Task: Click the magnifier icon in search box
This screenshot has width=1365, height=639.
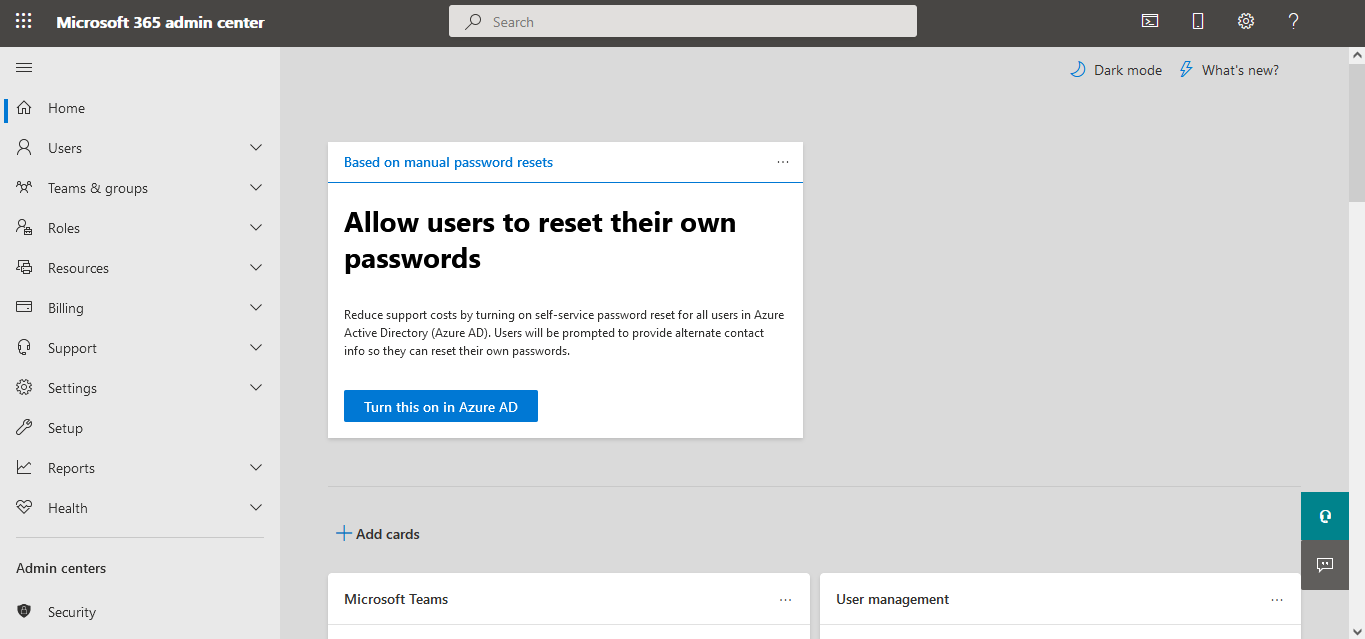Action: (x=473, y=21)
